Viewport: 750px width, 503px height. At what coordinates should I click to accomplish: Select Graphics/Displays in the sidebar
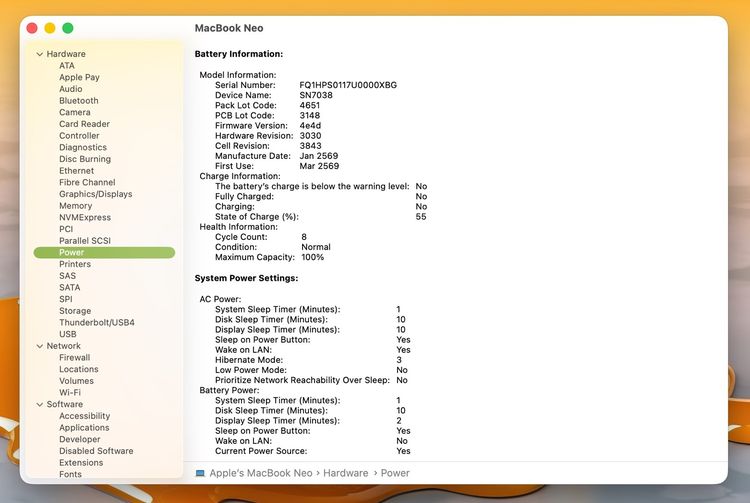(x=96, y=194)
